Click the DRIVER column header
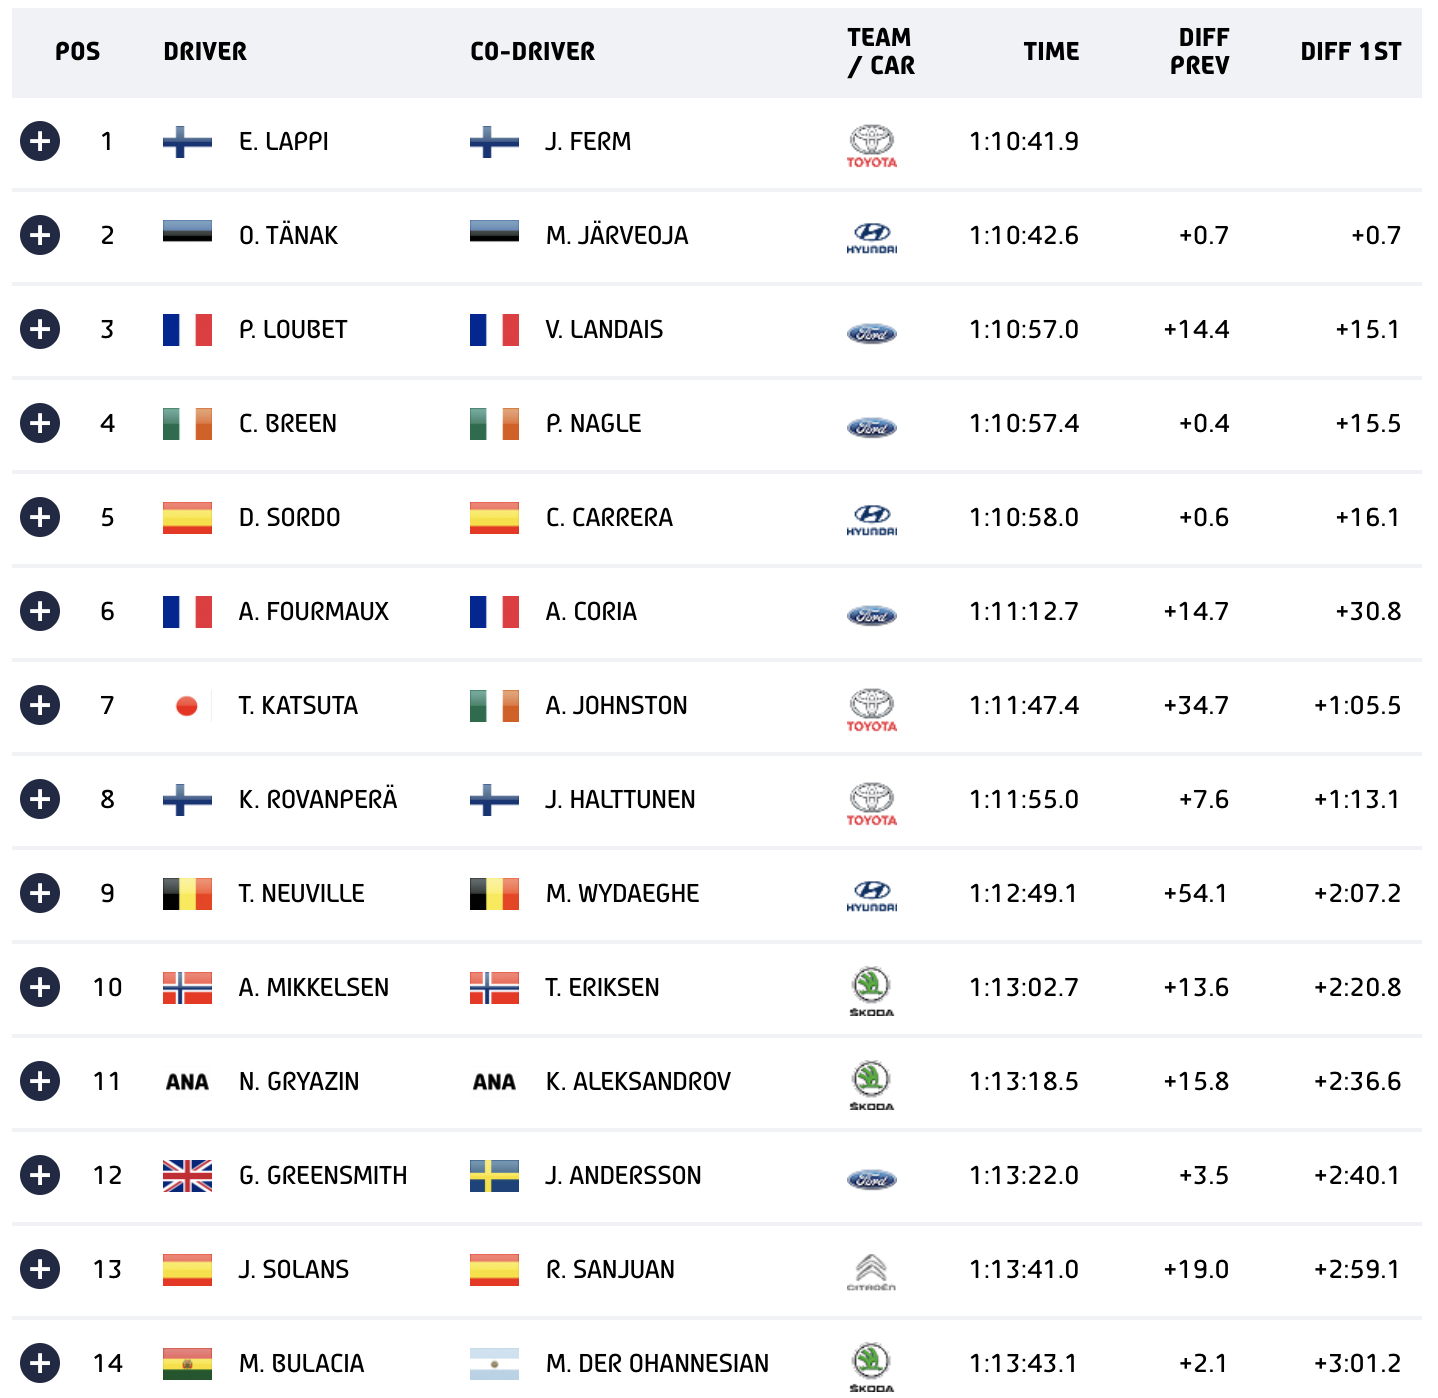The image size is (1438, 1398). pos(205,52)
